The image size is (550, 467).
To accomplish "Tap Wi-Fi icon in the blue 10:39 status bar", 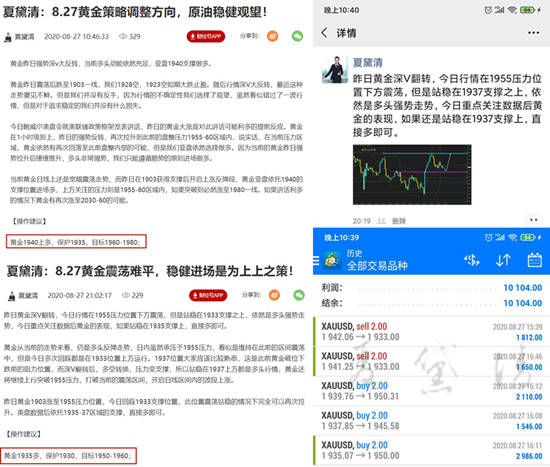I will (512, 238).
